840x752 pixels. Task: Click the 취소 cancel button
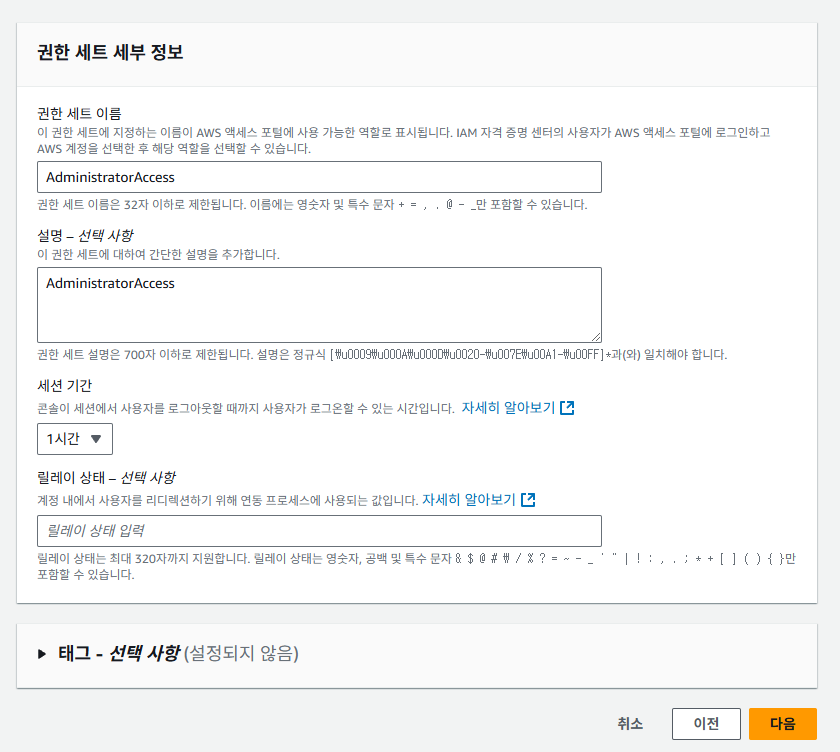630,724
